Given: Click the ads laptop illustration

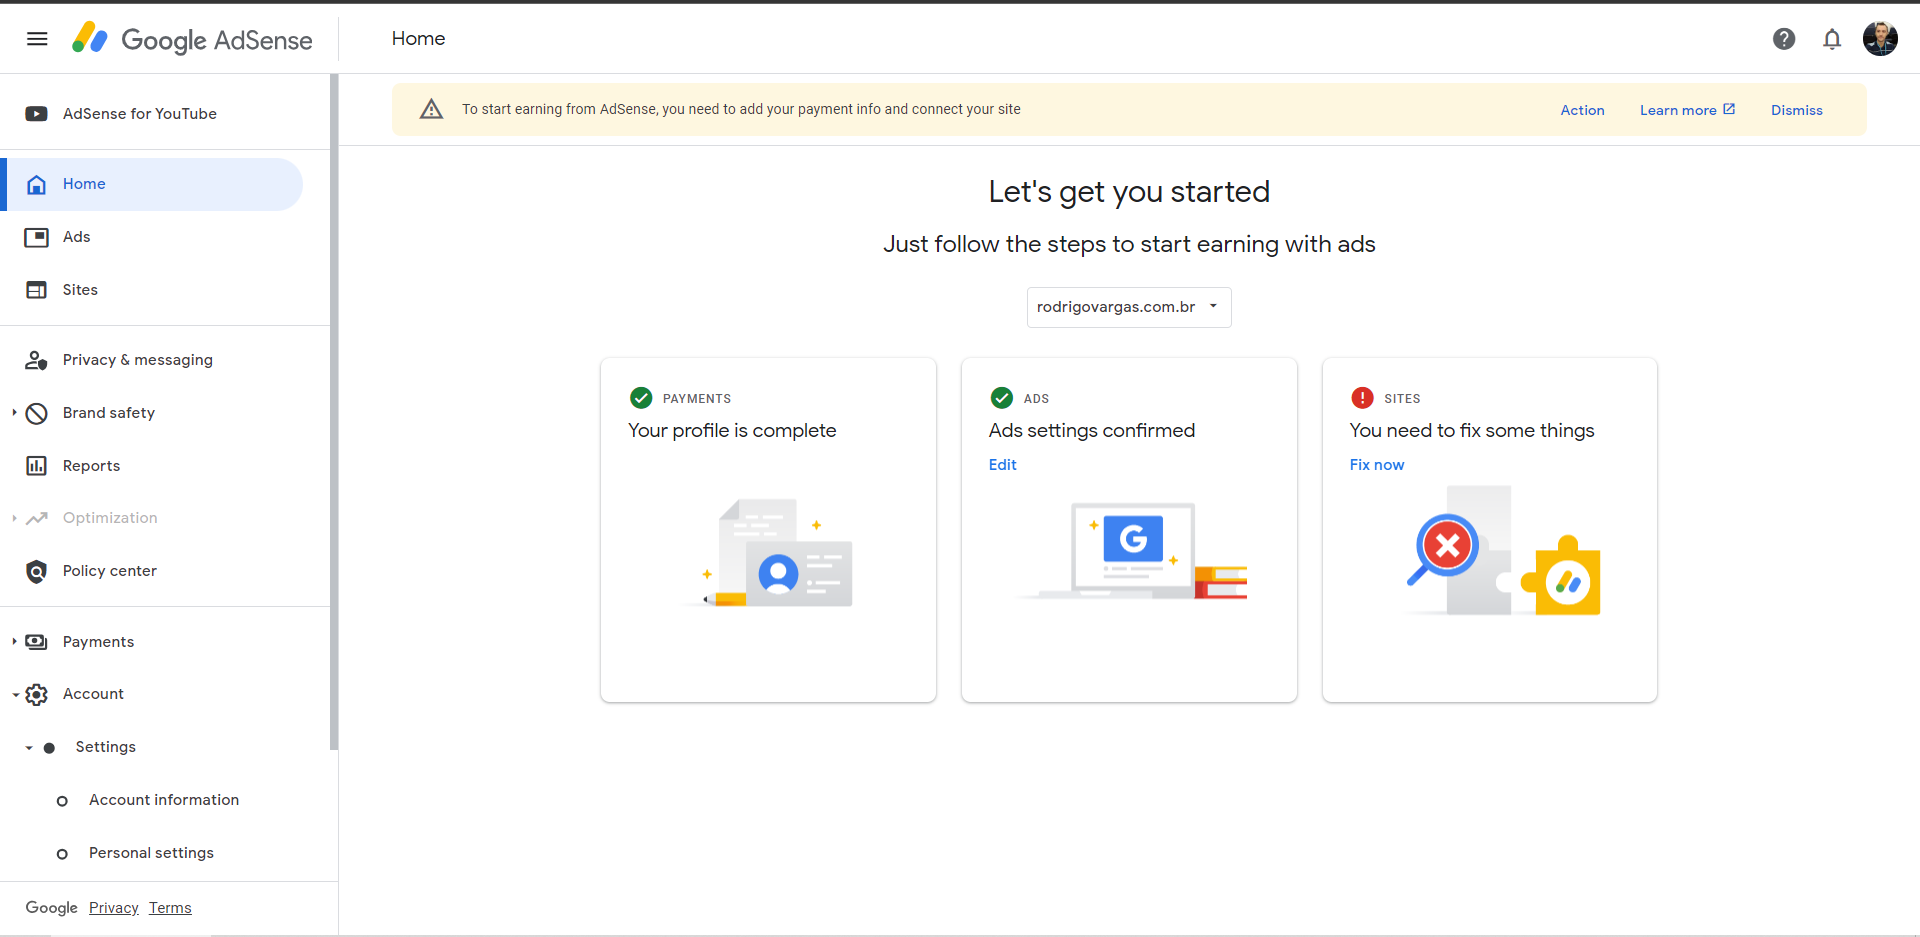Looking at the screenshot, I should click(1130, 550).
